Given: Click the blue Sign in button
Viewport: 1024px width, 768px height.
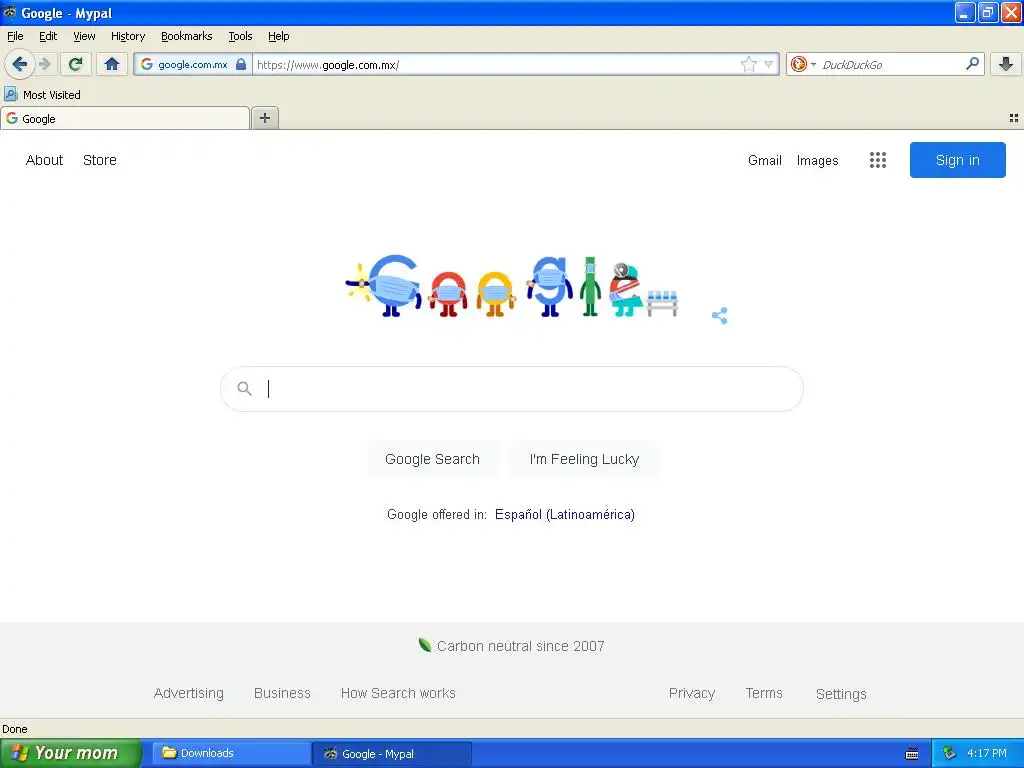Looking at the screenshot, I should 957,160.
